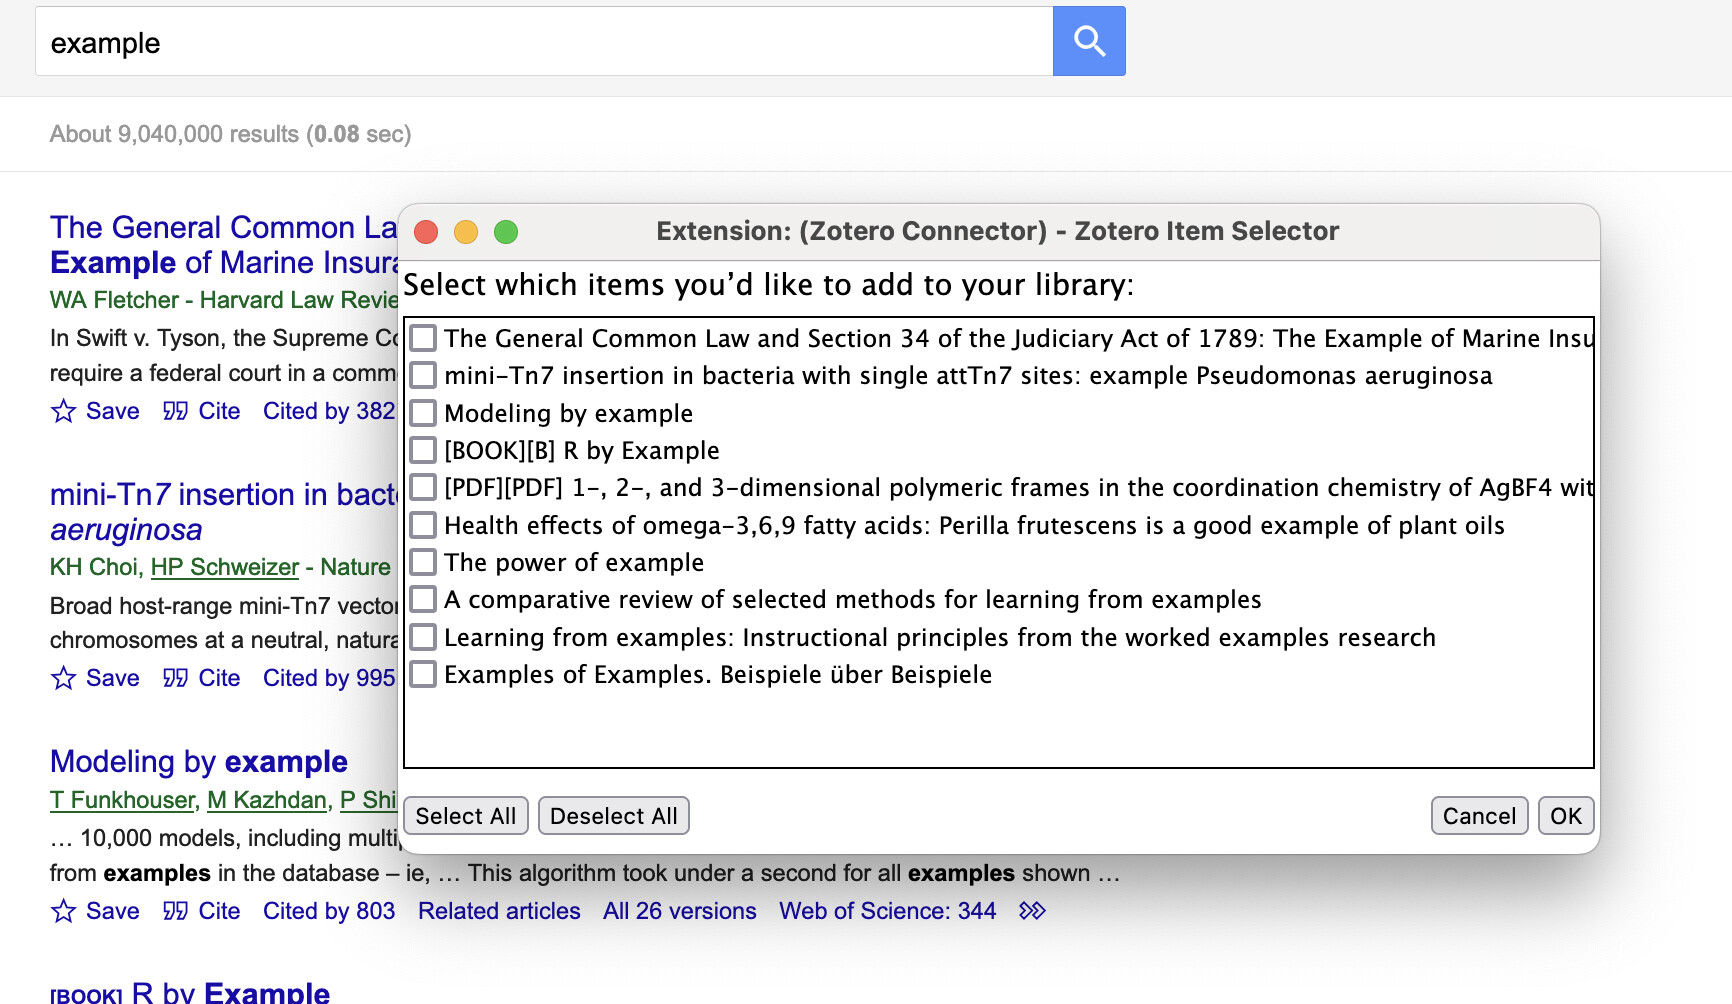The height and width of the screenshot is (1004, 1732).
Task: Open 'Web of Science: 344' link
Action: [888, 911]
